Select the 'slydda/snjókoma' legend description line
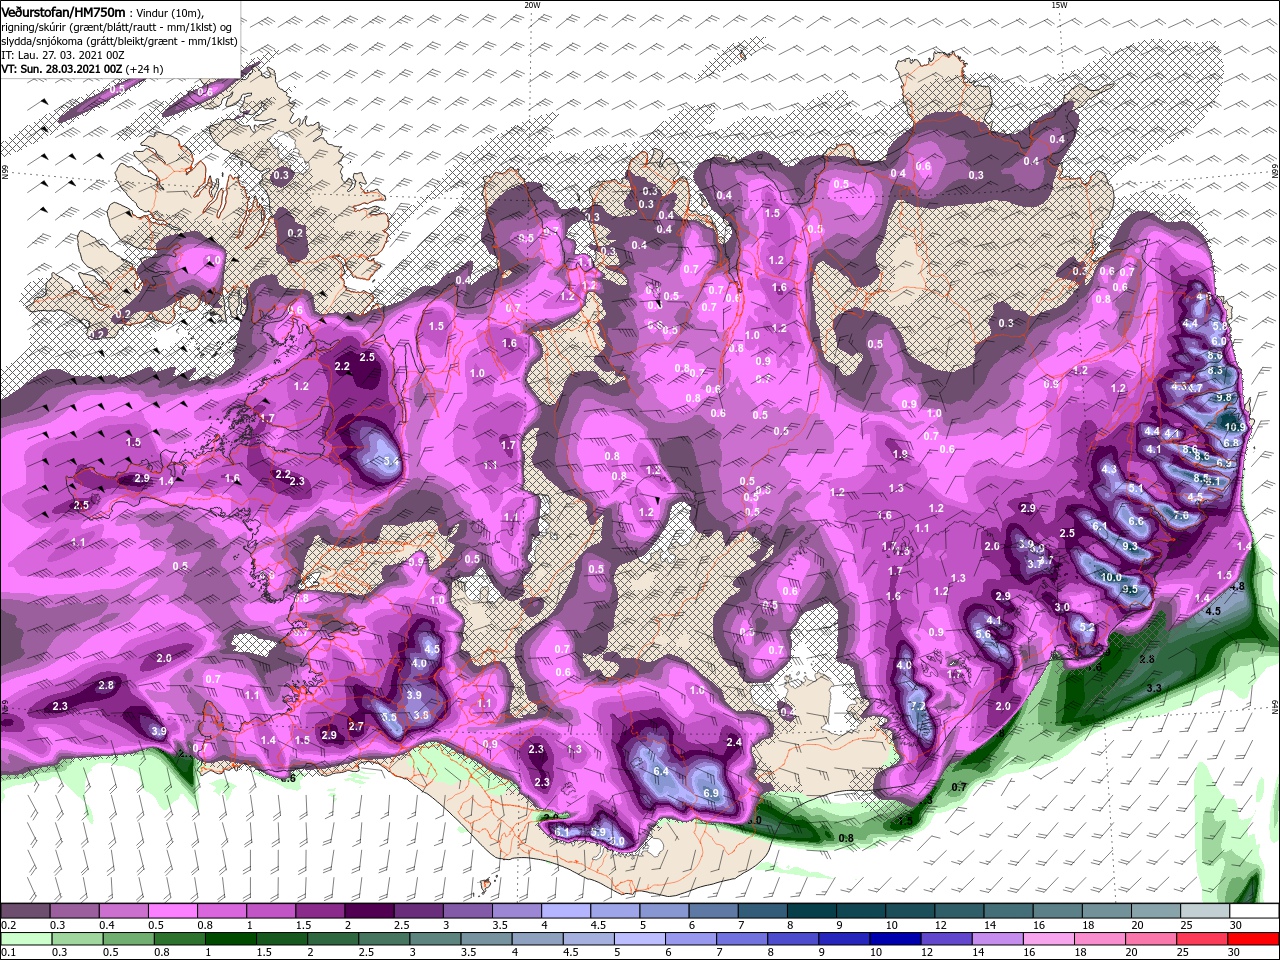This screenshot has width=1280, height=960. 119,41
